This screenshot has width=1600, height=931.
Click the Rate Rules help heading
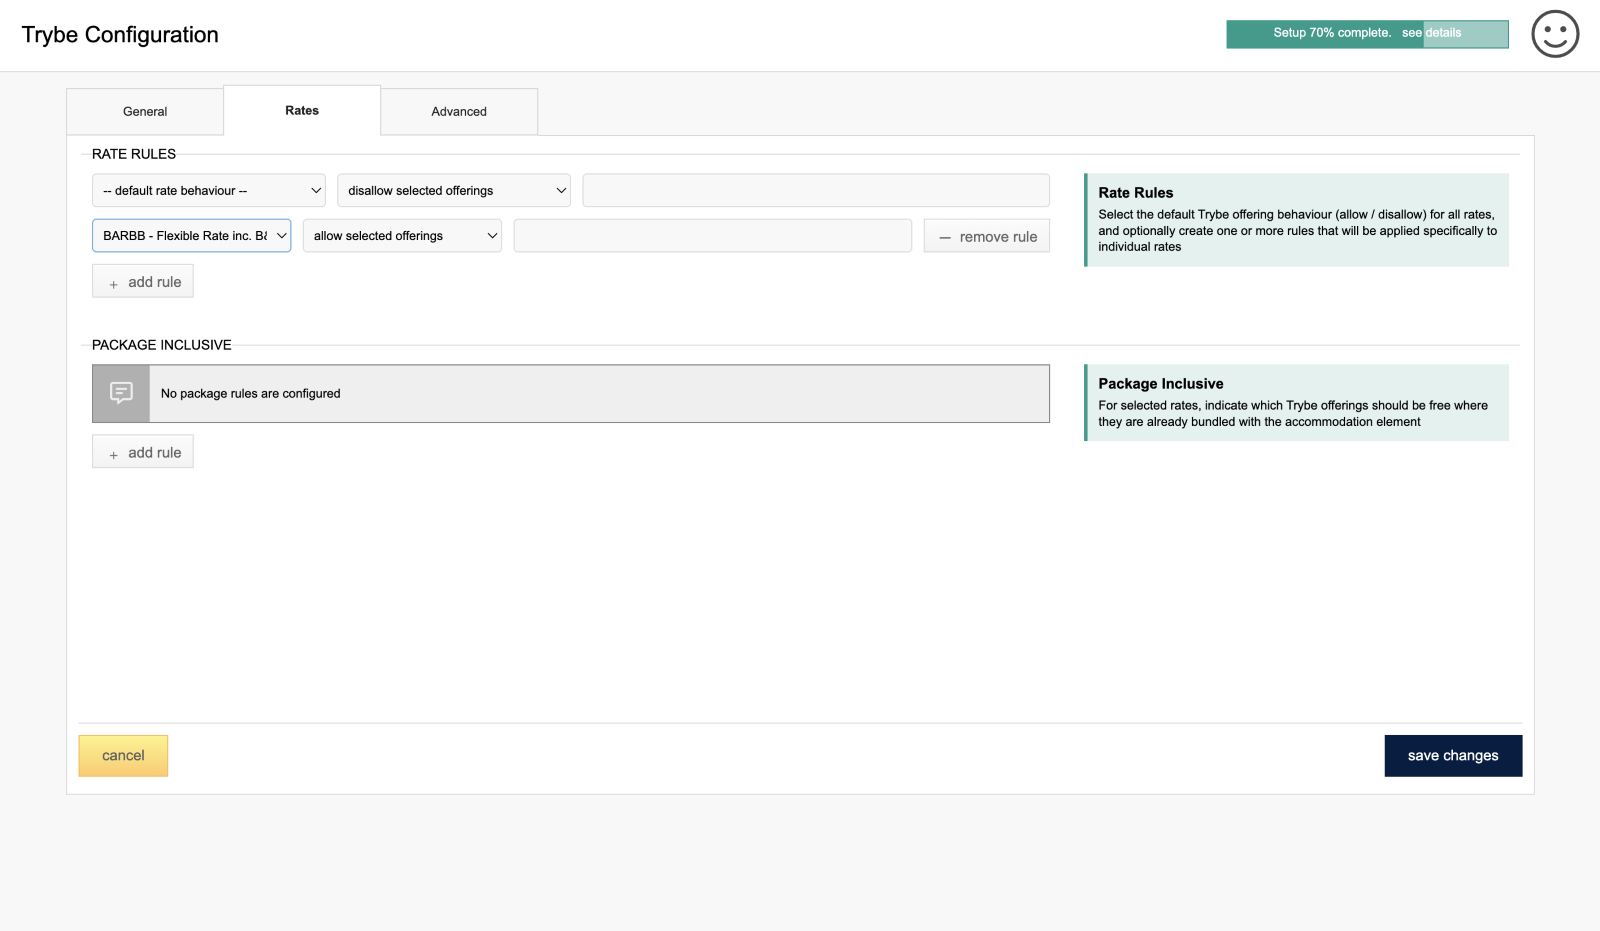pos(1136,193)
